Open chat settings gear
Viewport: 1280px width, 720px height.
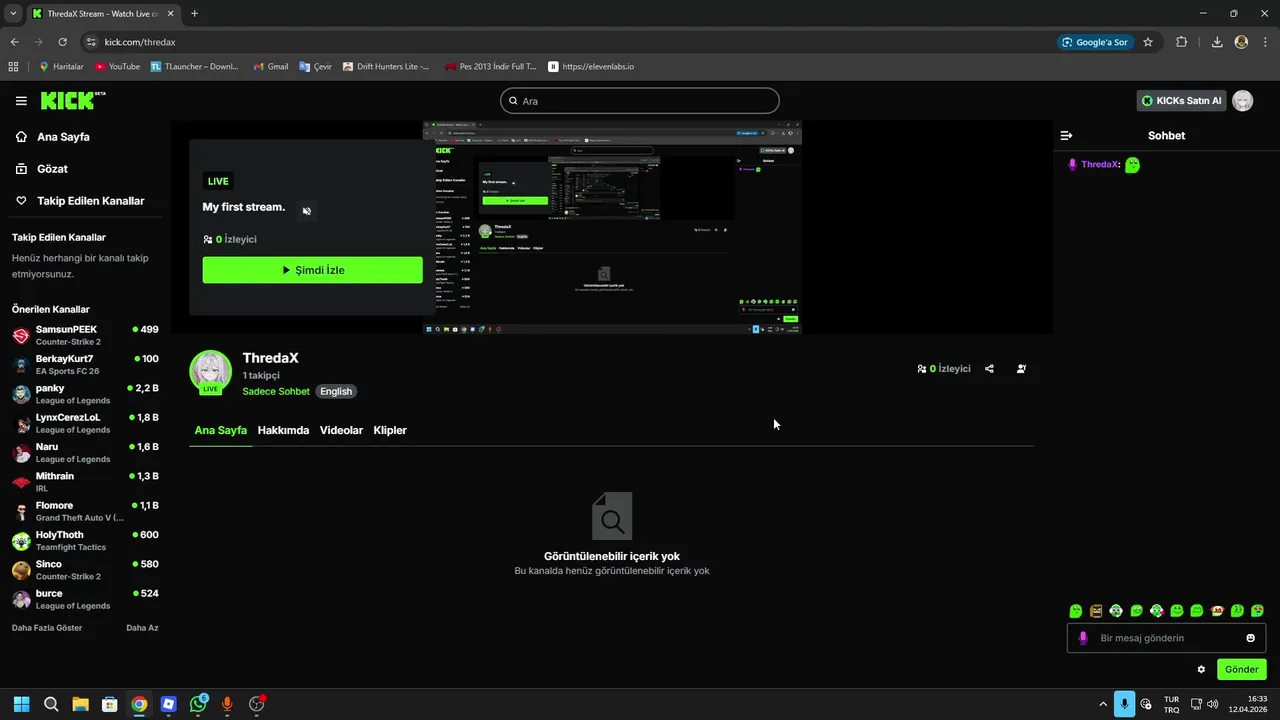coord(1201,670)
